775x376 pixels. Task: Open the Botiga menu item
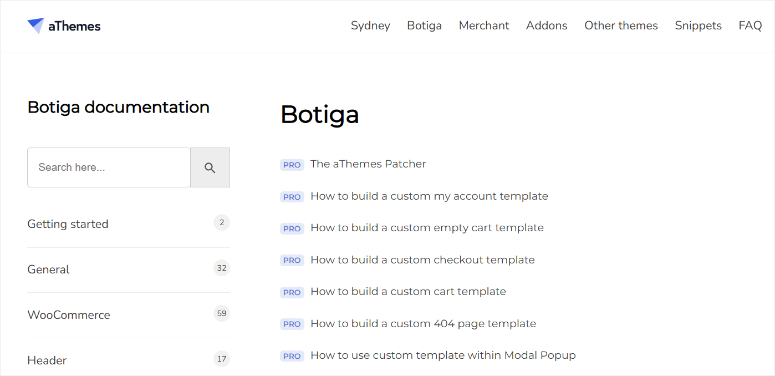pyautogui.click(x=424, y=26)
